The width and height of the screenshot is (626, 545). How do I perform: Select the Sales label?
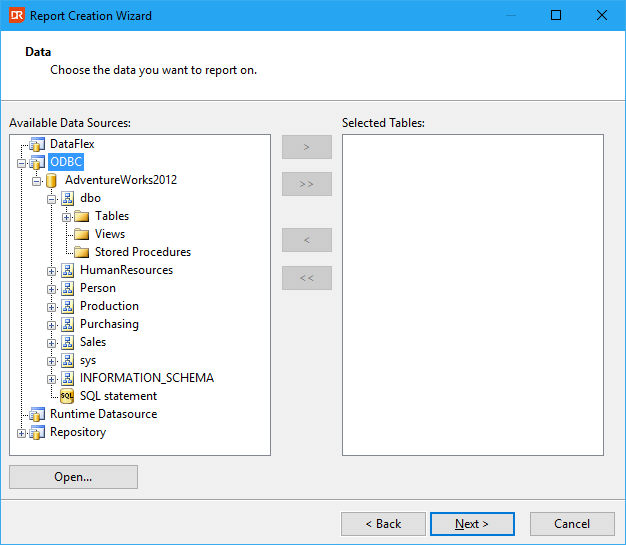[93, 342]
